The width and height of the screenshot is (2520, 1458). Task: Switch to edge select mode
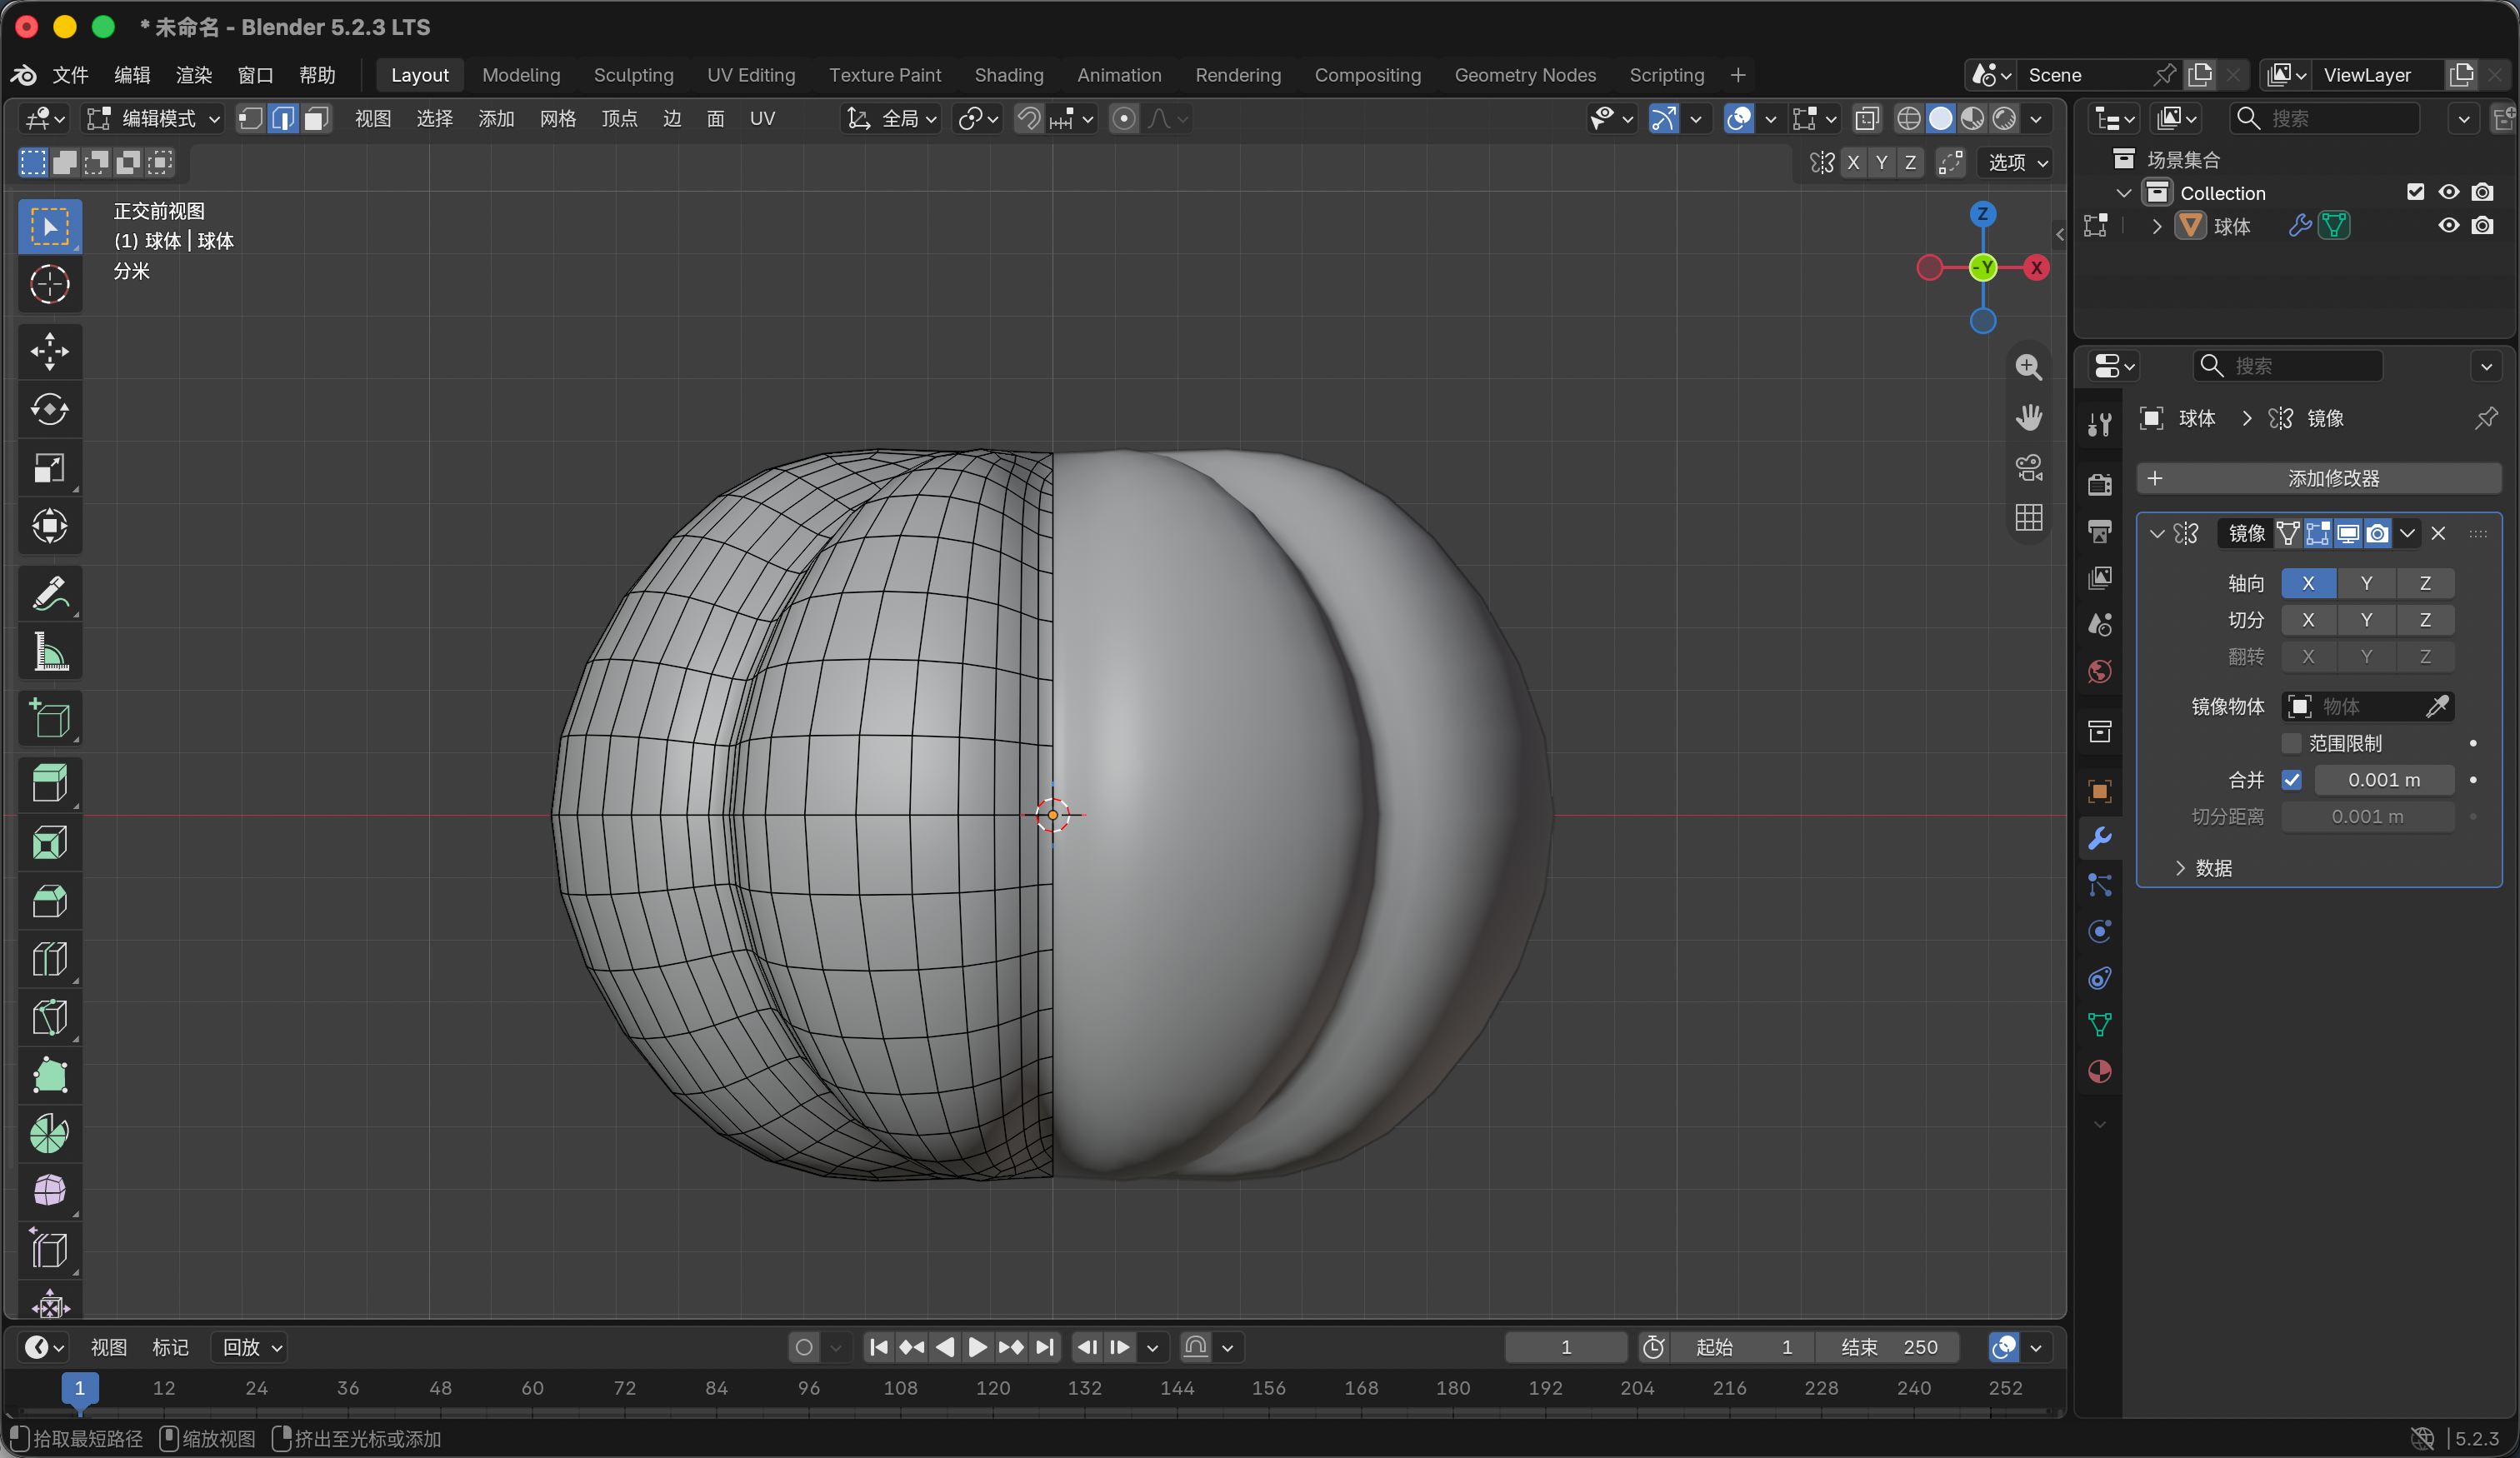[x=284, y=119]
